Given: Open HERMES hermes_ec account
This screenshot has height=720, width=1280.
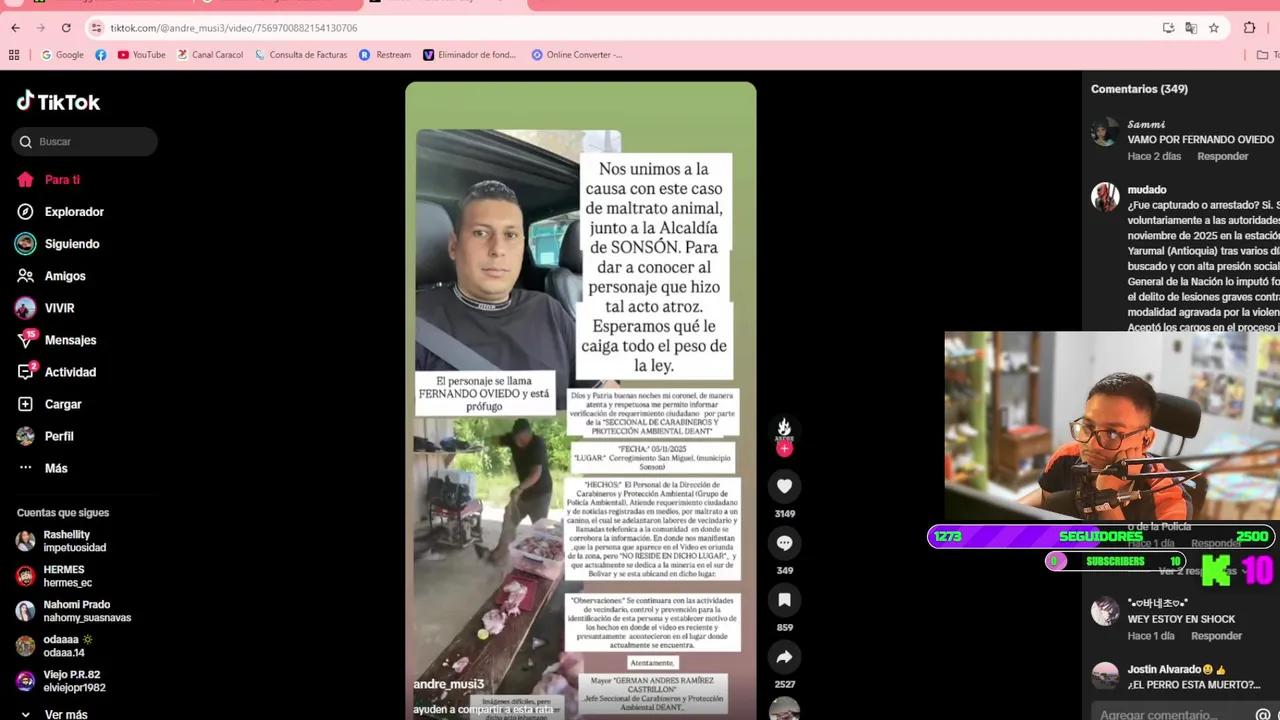Looking at the screenshot, I should [x=54, y=576].
